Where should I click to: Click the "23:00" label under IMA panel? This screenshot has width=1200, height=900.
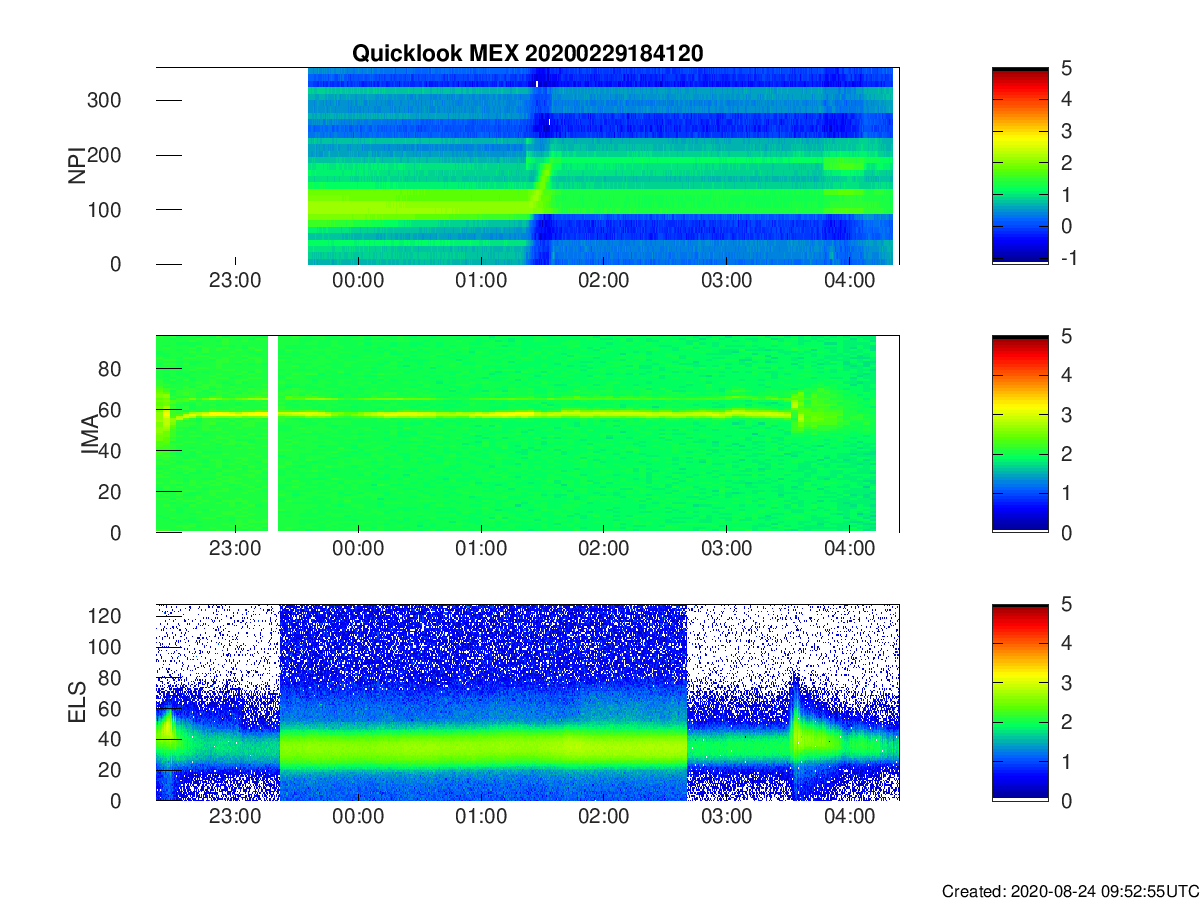235,549
